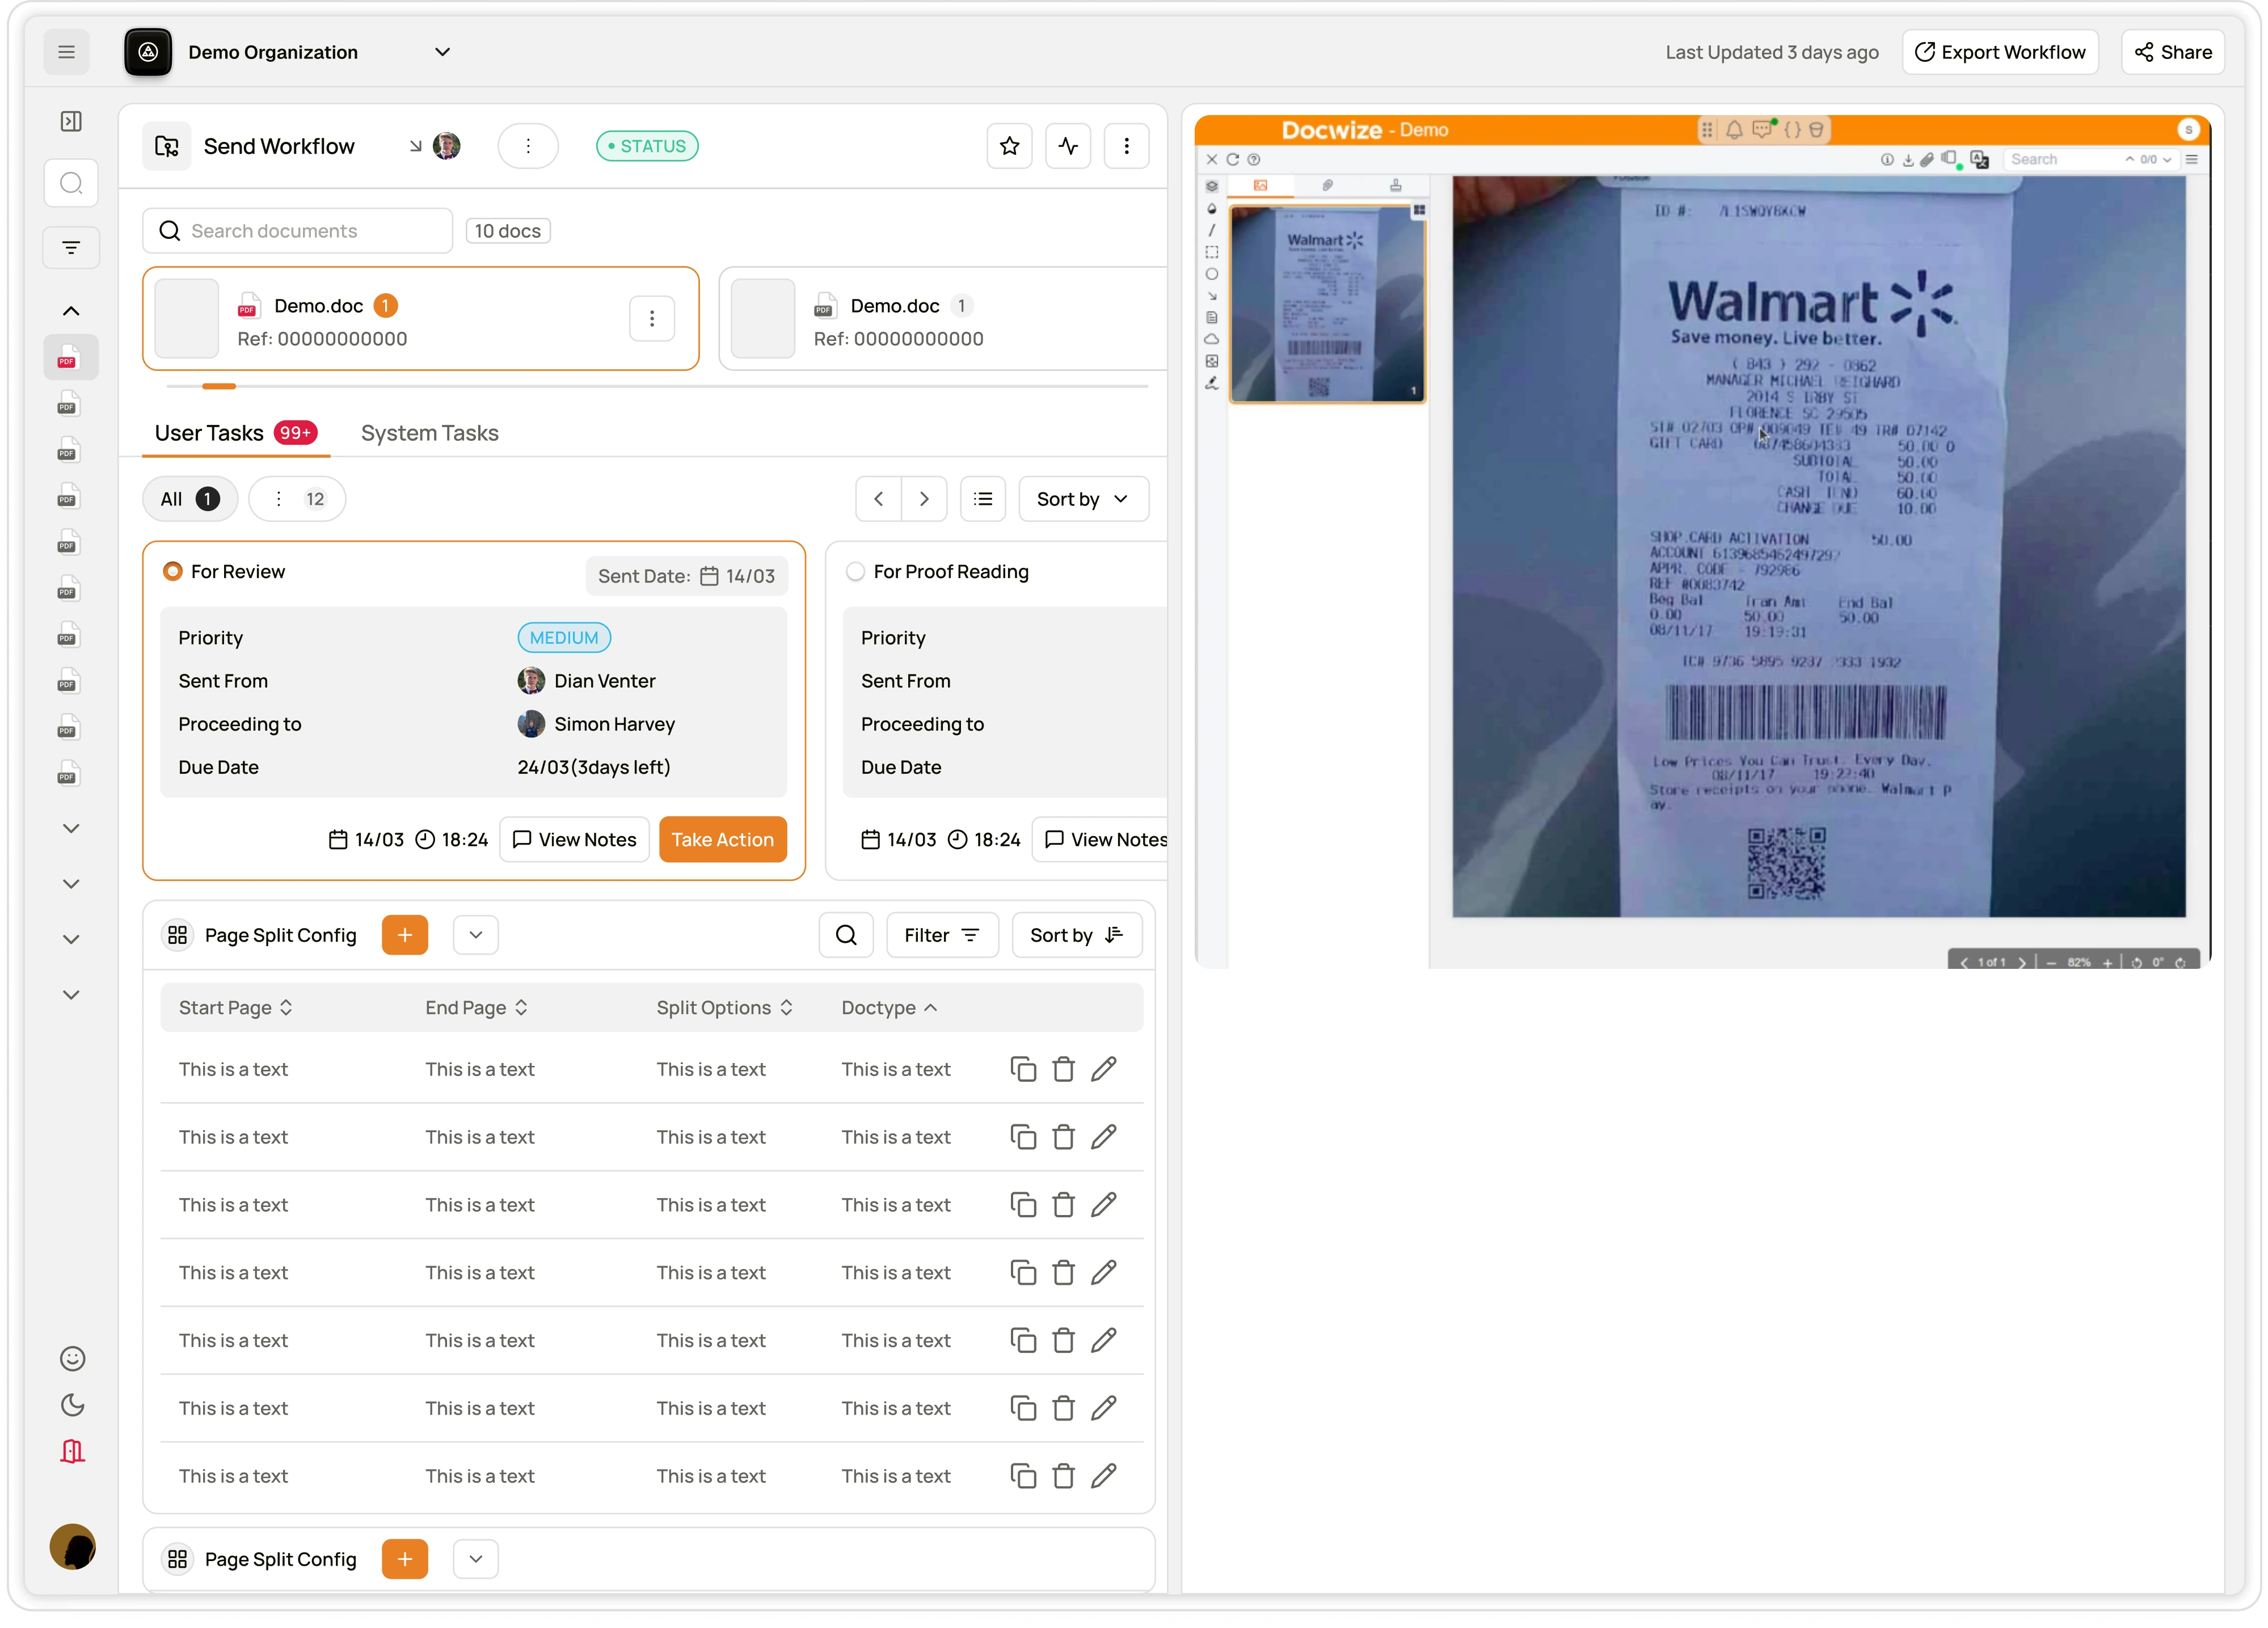The width and height of the screenshot is (2268, 1628).
Task: Open Docwize notifications bell
Action: (x=1734, y=130)
